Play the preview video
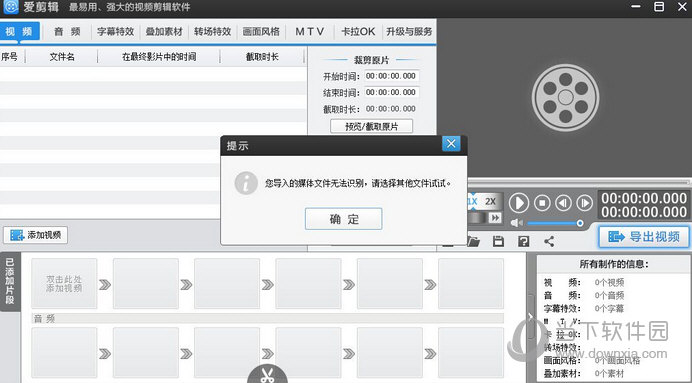 point(519,203)
